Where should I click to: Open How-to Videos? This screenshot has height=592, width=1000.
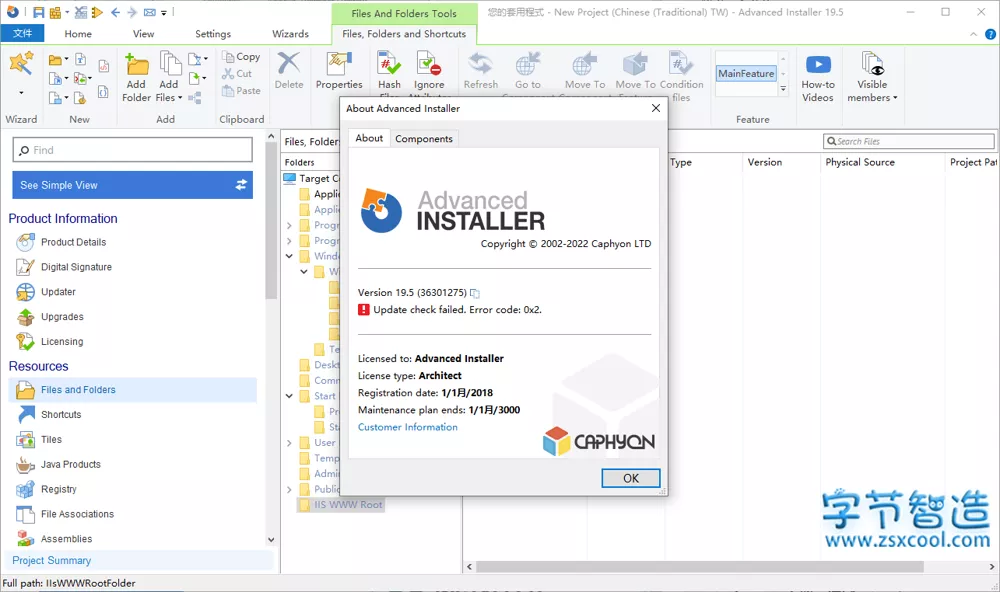818,78
